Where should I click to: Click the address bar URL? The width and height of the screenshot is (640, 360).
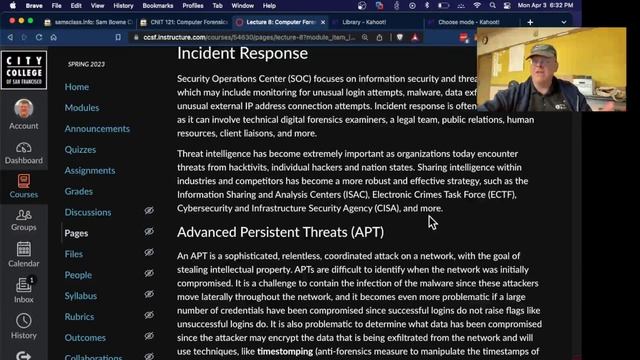click(x=249, y=37)
